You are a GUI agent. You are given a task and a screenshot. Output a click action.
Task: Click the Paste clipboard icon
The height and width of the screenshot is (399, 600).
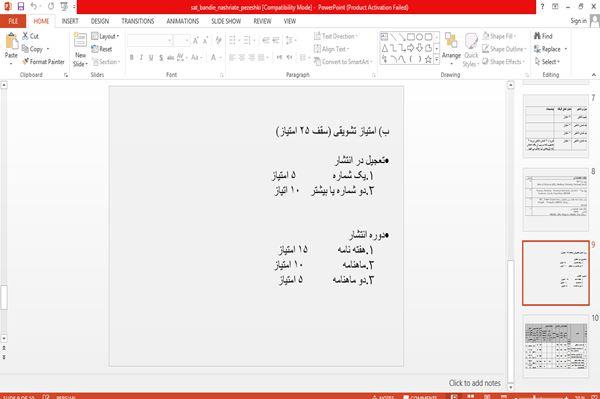click(x=11, y=41)
